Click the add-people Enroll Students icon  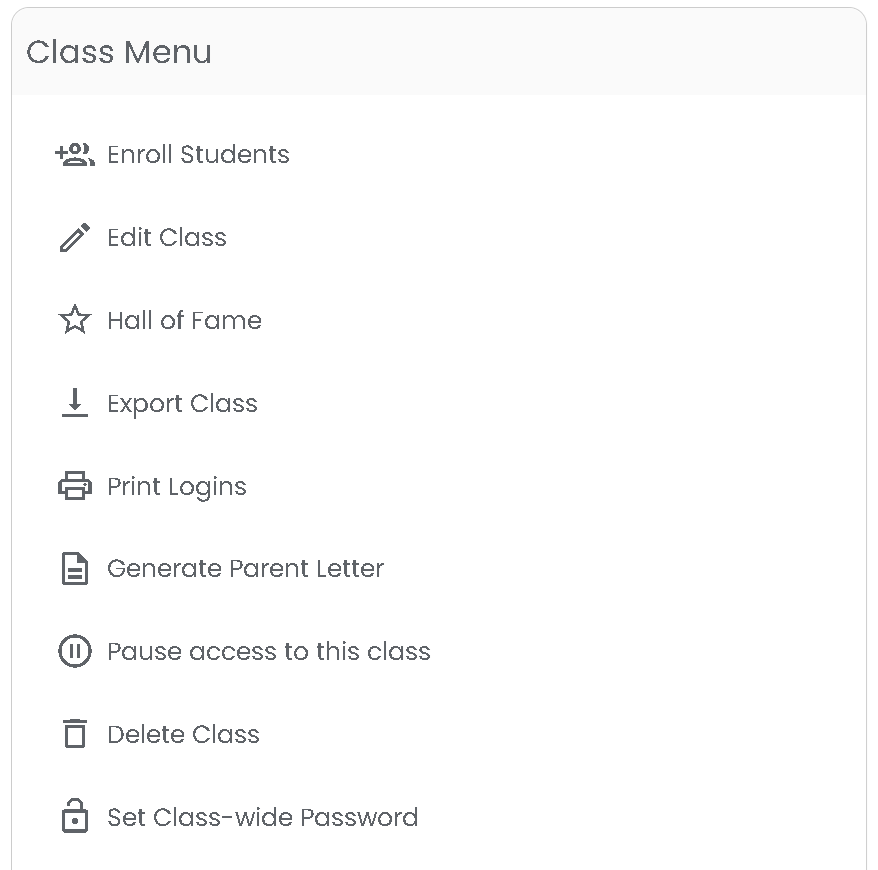pyautogui.click(x=74, y=155)
